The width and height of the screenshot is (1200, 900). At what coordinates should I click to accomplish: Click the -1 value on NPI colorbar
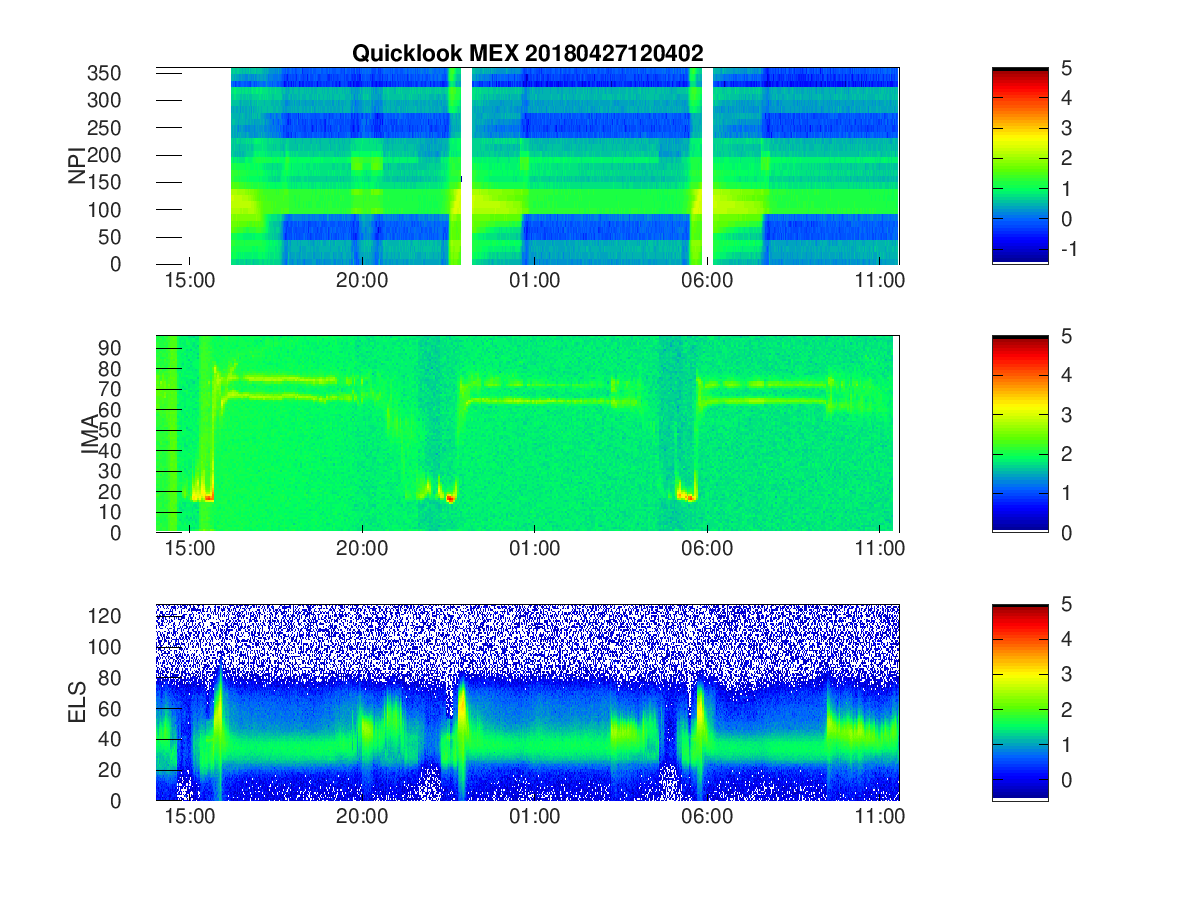[x=1068, y=249]
